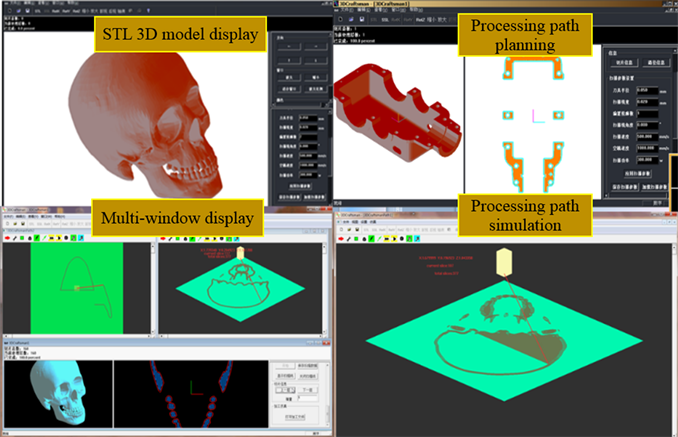Click the scan speed field showing 500.000
The height and width of the screenshot is (437, 678).
[647, 137]
